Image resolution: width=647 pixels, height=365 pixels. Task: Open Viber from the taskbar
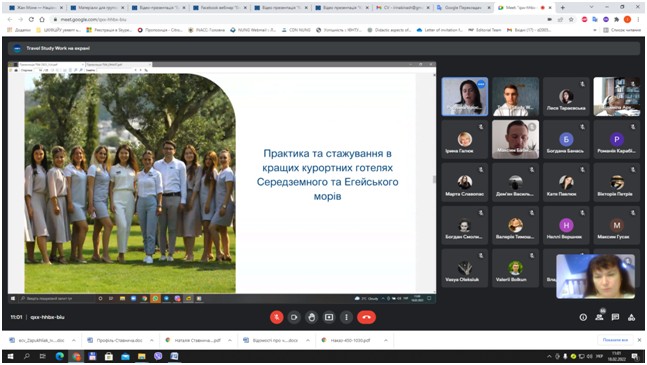coord(158,356)
